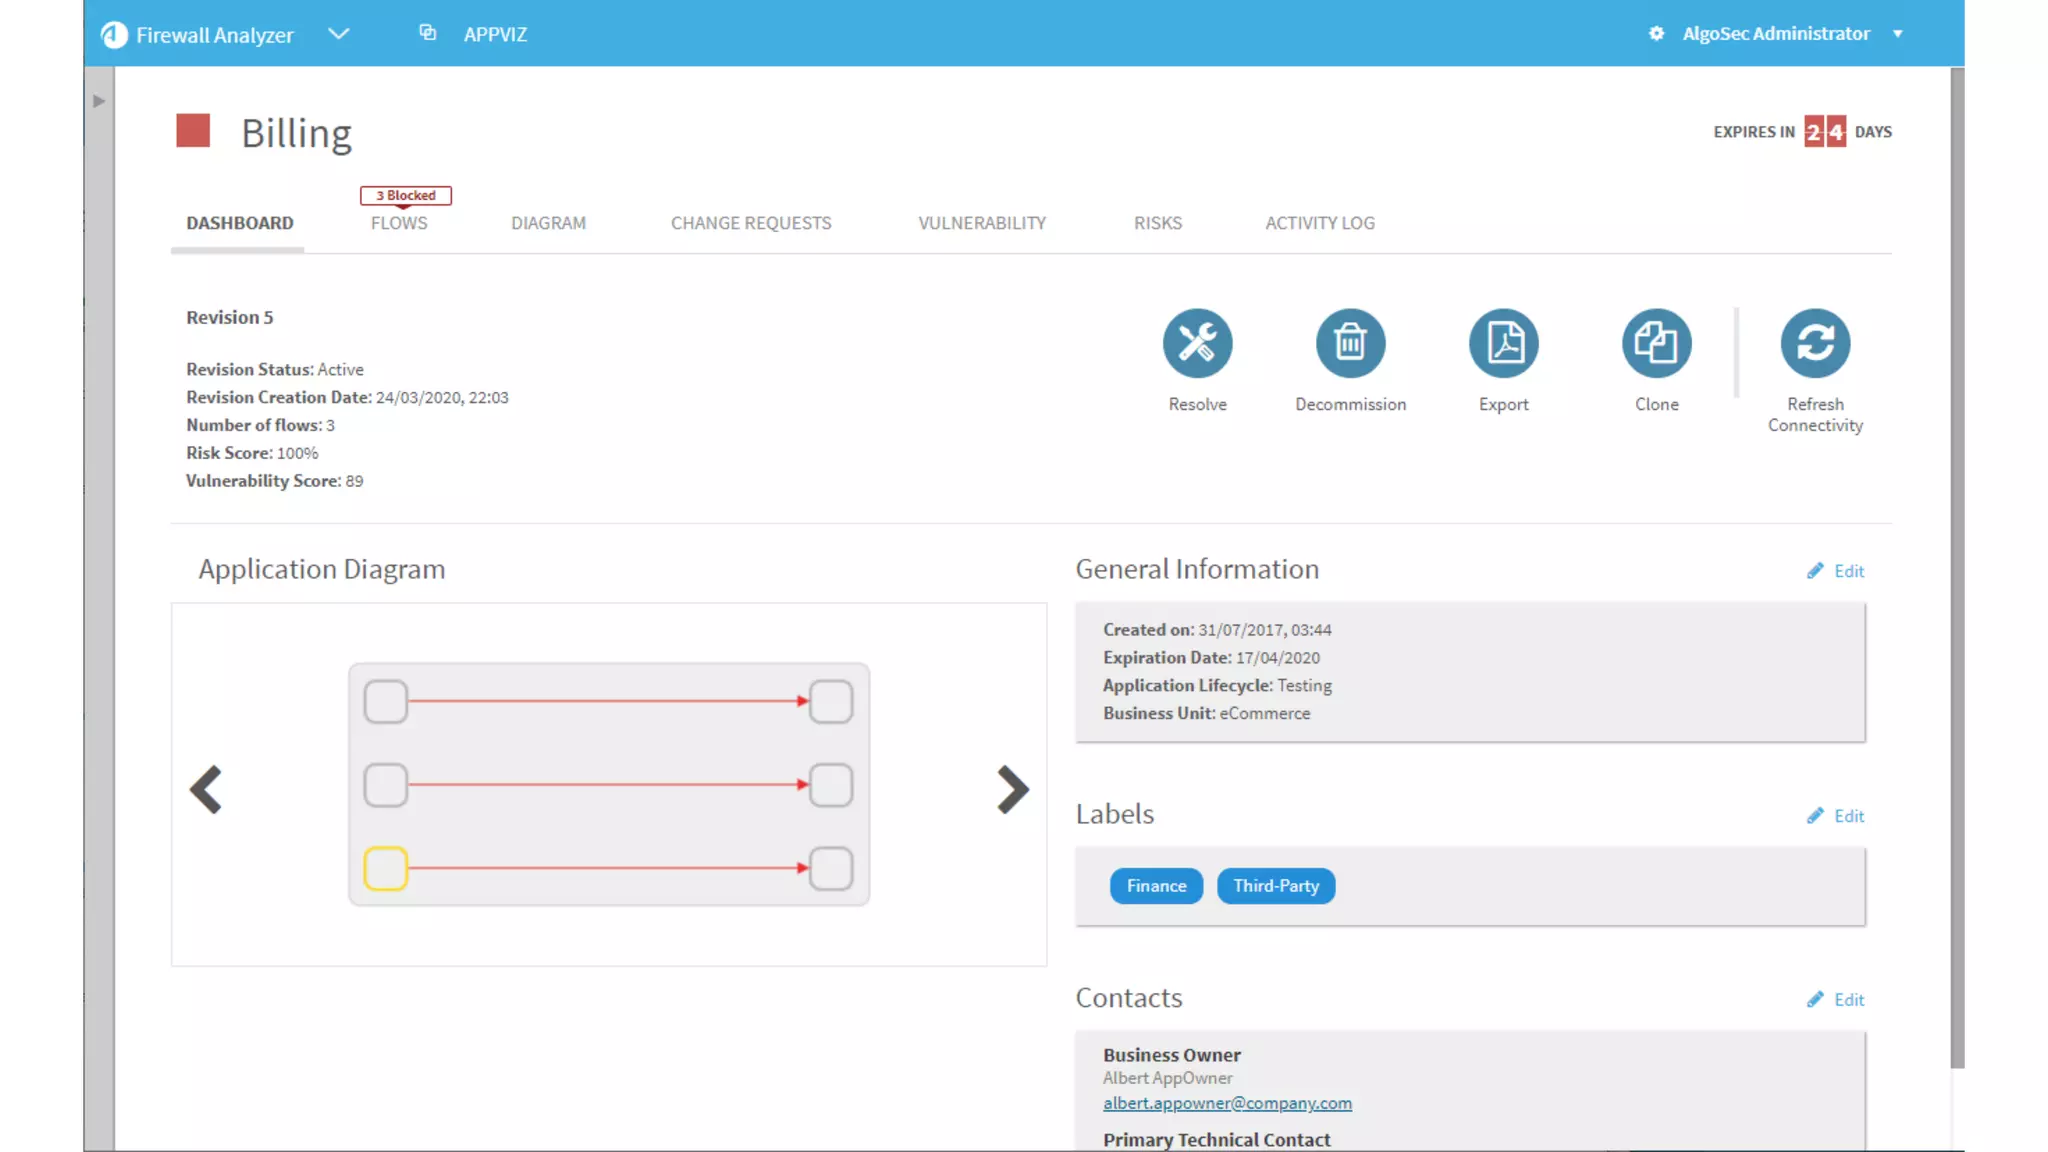The image size is (2048, 1152).
Task: Click the Clone application icon
Action: coord(1656,343)
